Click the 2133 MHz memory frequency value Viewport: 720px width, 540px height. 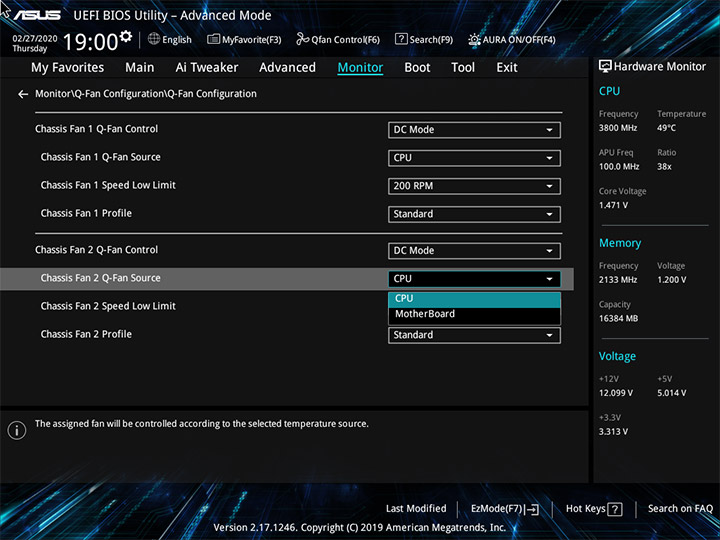618,280
